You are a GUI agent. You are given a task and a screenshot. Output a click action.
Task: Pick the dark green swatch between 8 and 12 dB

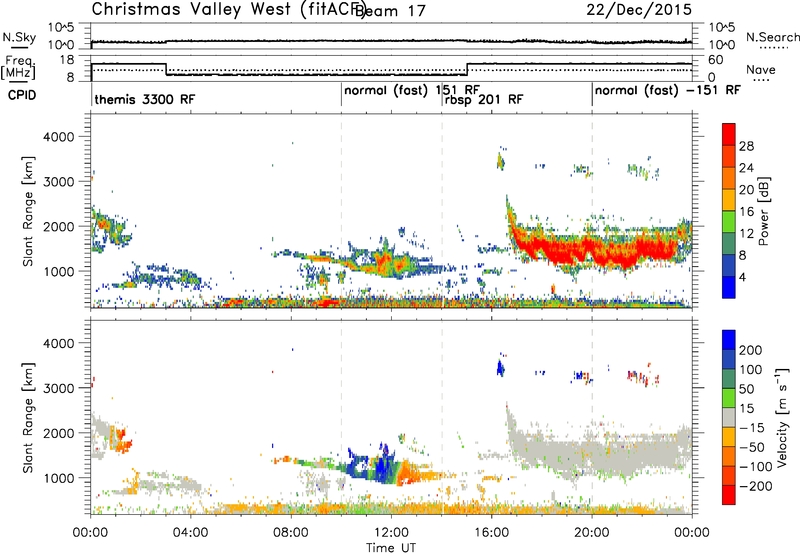[x=729, y=244]
